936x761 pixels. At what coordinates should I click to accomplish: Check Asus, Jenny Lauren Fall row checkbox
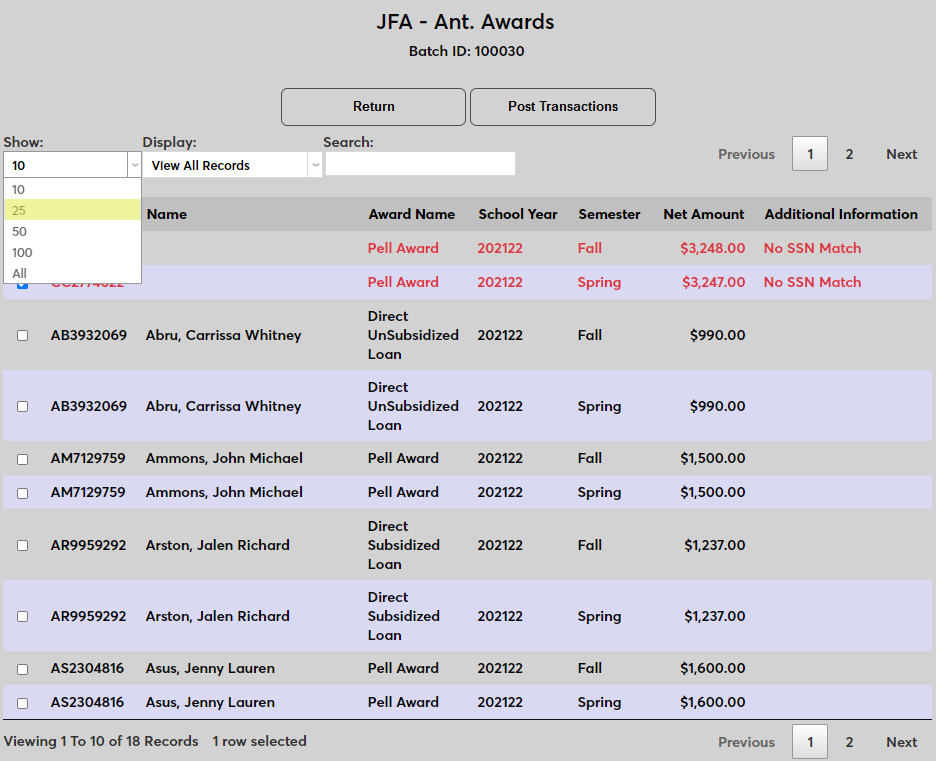pos(22,668)
